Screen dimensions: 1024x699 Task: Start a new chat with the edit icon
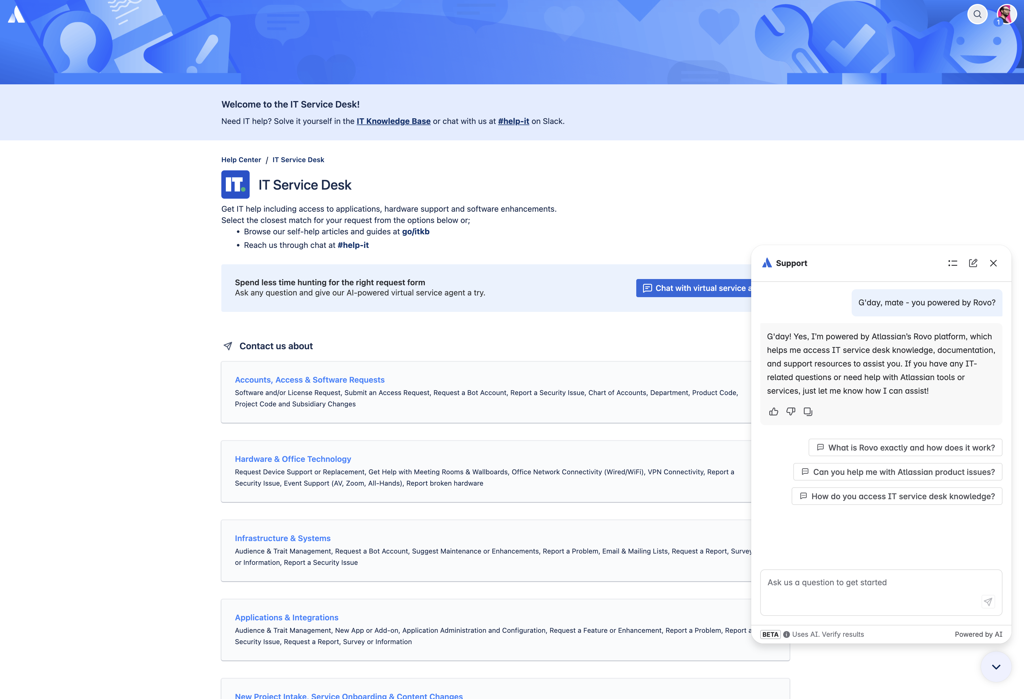point(973,263)
